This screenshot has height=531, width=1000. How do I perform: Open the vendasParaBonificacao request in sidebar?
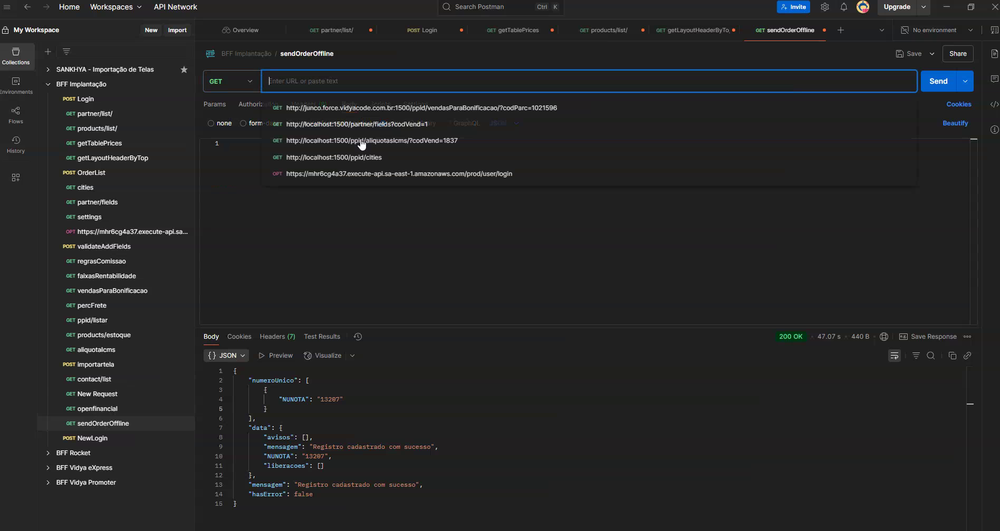click(112, 291)
